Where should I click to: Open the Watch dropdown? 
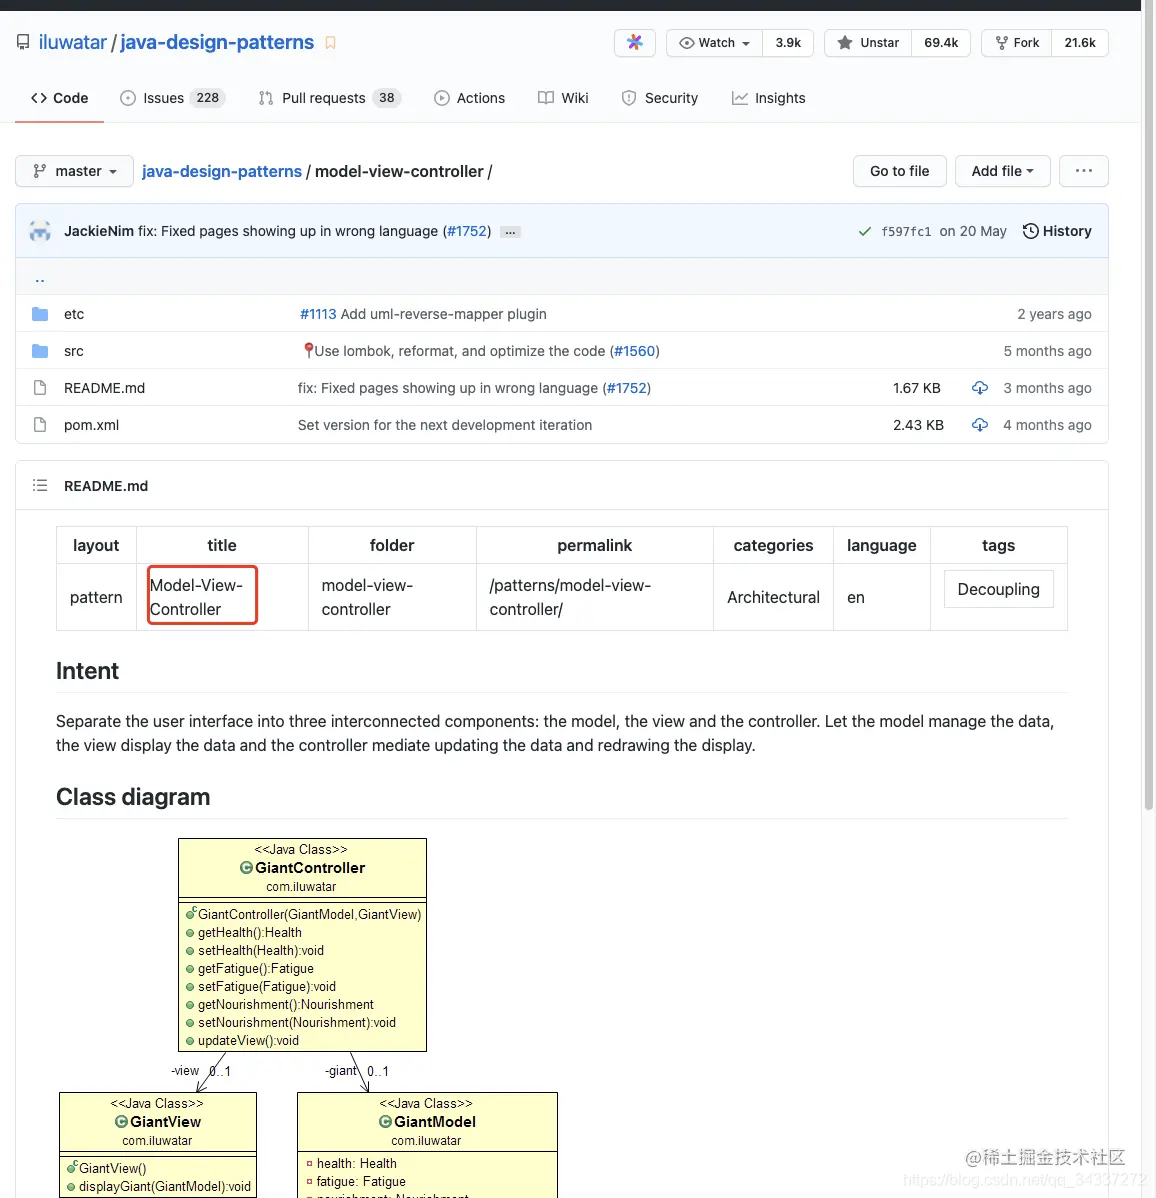[714, 43]
